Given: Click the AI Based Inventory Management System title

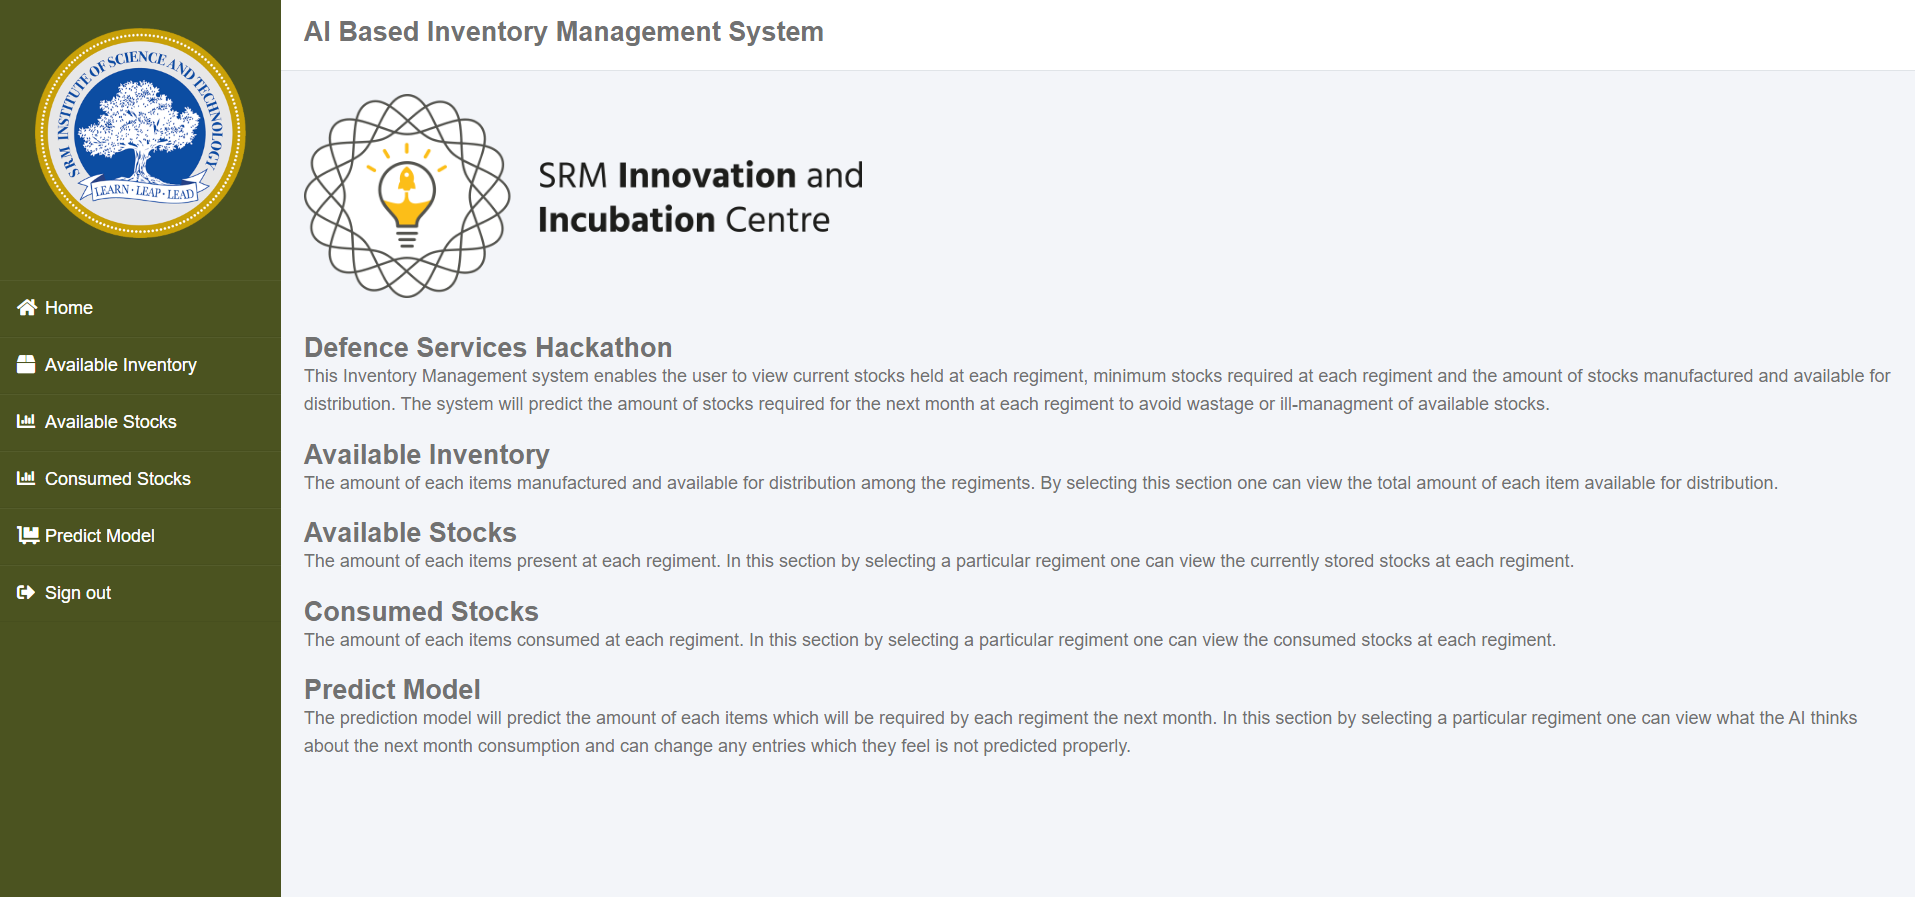Looking at the screenshot, I should coord(564,32).
